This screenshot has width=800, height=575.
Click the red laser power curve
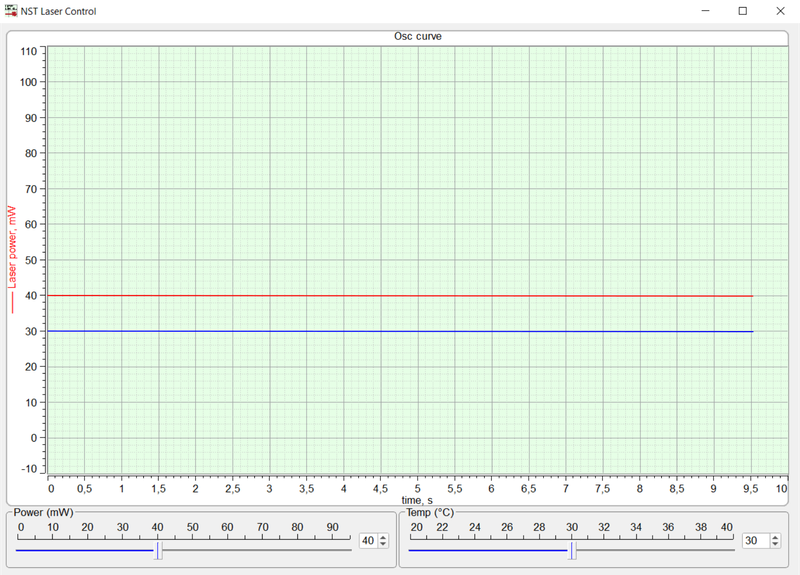pos(400,296)
